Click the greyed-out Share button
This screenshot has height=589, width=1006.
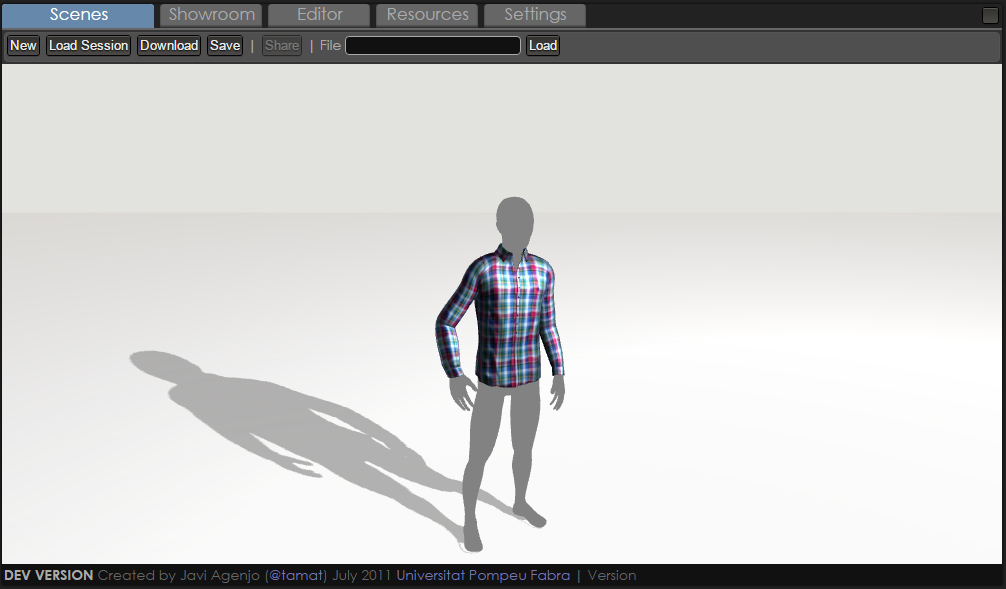(x=282, y=46)
